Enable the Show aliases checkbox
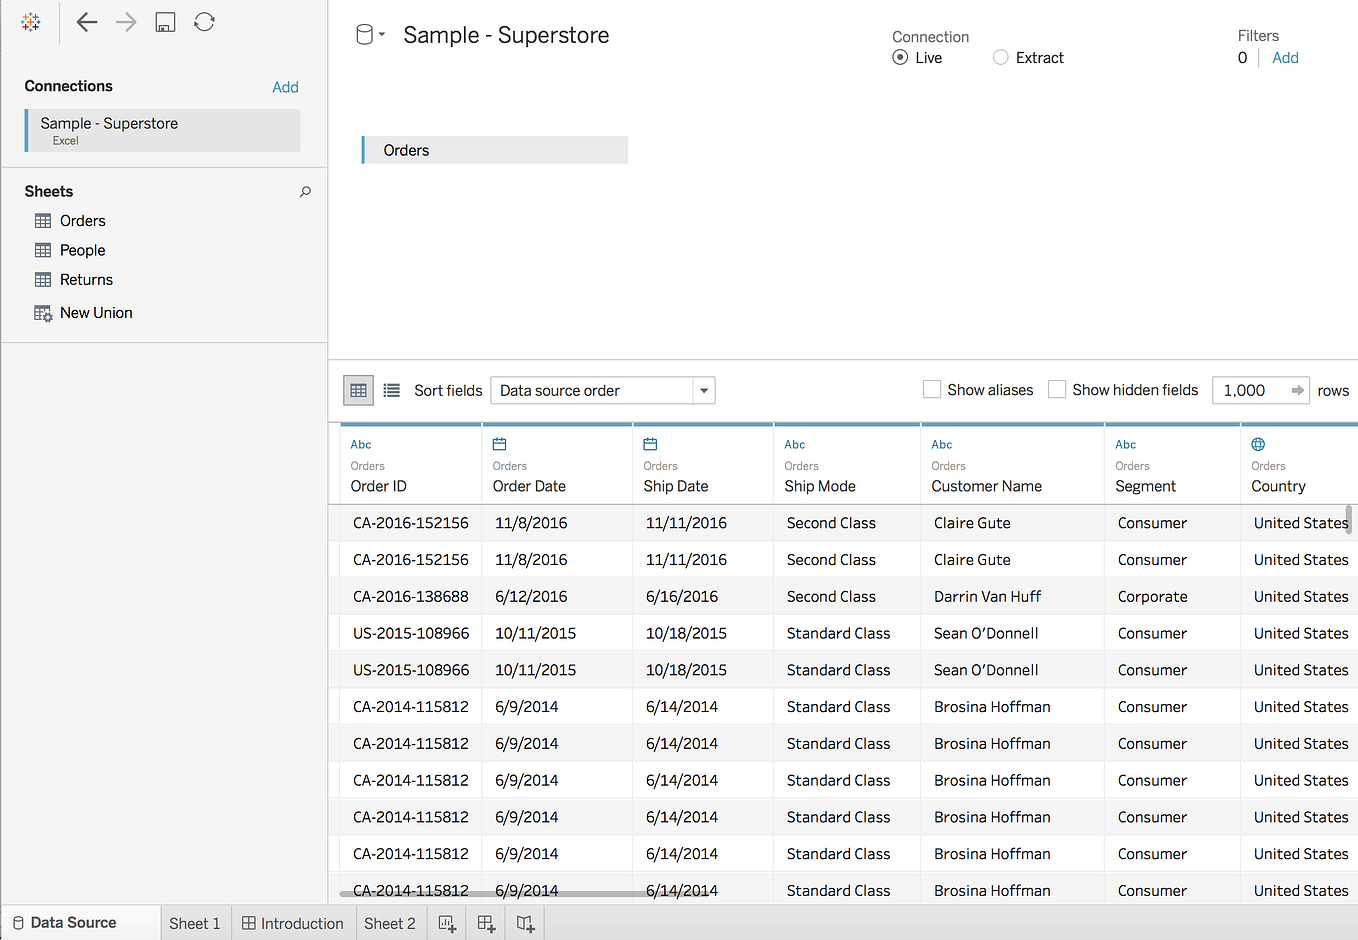Image resolution: width=1358 pixels, height=940 pixels. (x=931, y=389)
